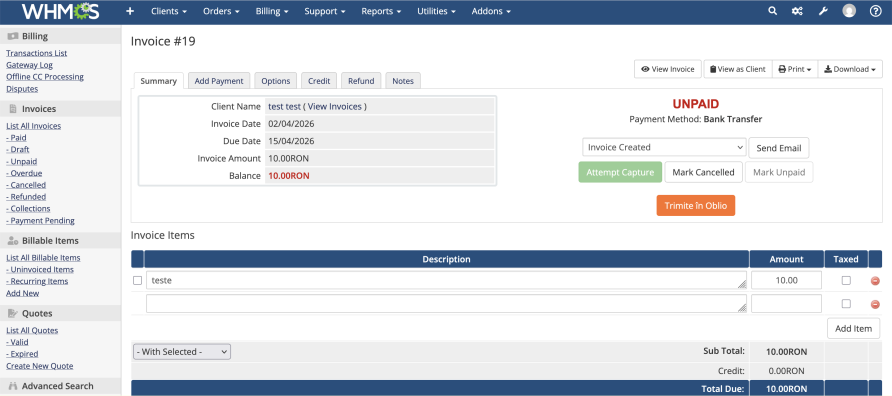The image size is (892, 396).
Task: Remove the empty invoice item line
Action: pos(875,304)
